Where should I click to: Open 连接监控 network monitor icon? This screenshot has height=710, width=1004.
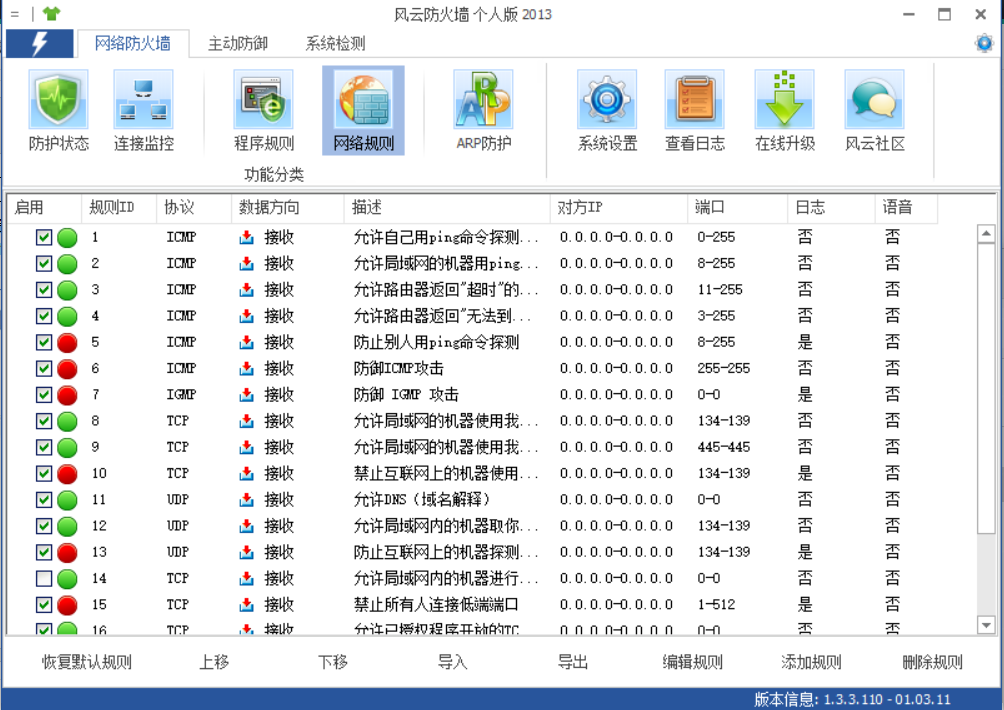[x=143, y=100]
